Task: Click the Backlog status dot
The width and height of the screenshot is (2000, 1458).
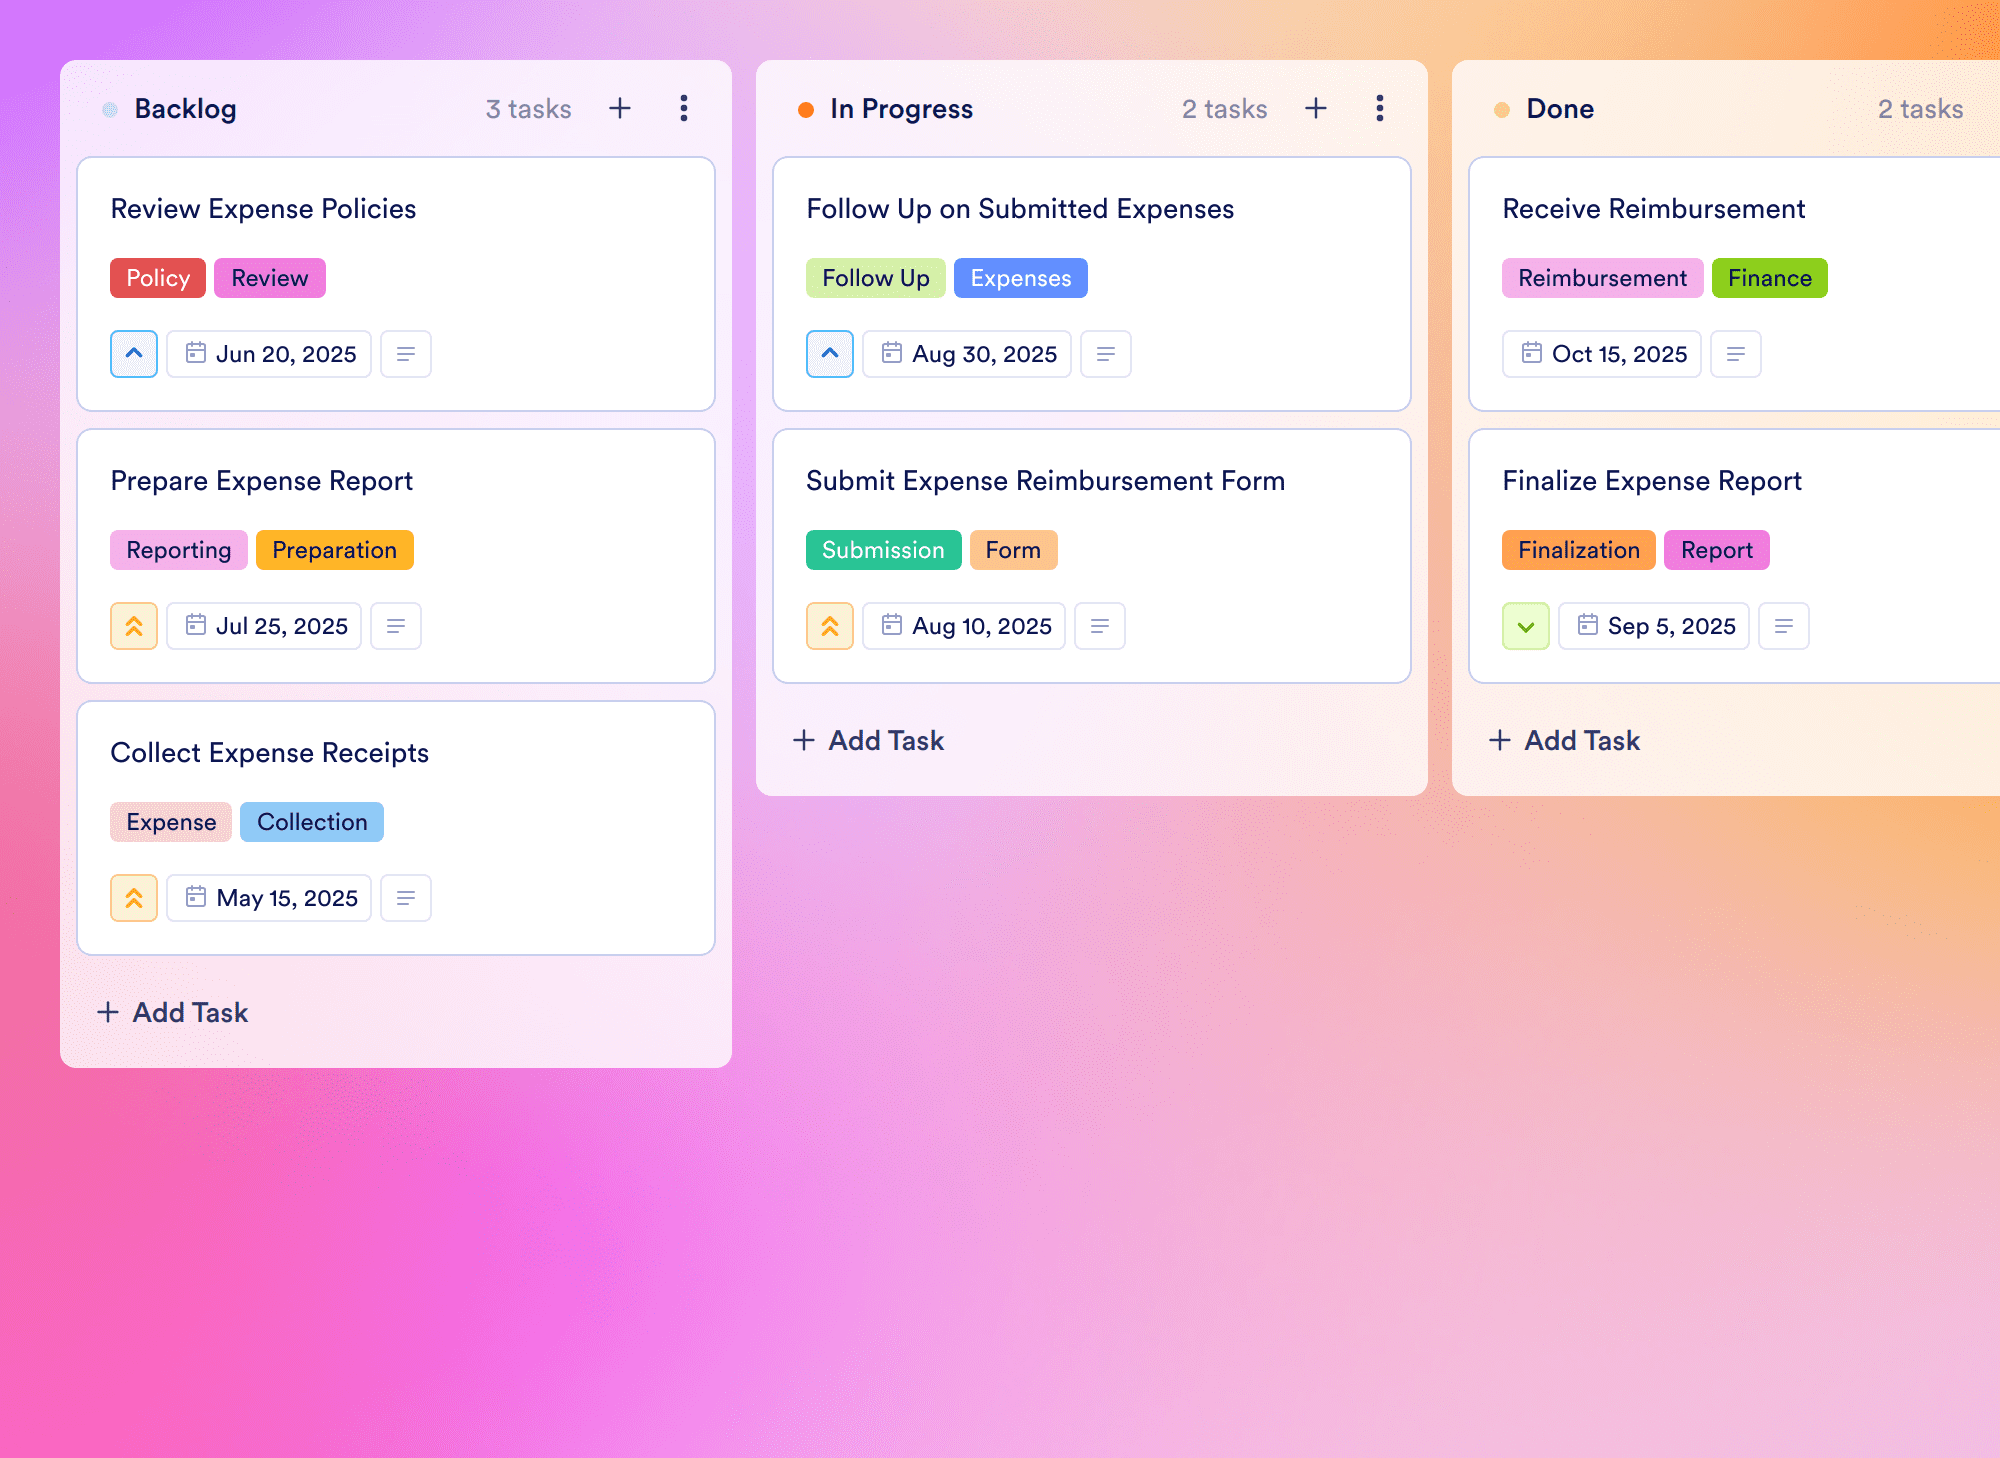Action: point(110,109)
